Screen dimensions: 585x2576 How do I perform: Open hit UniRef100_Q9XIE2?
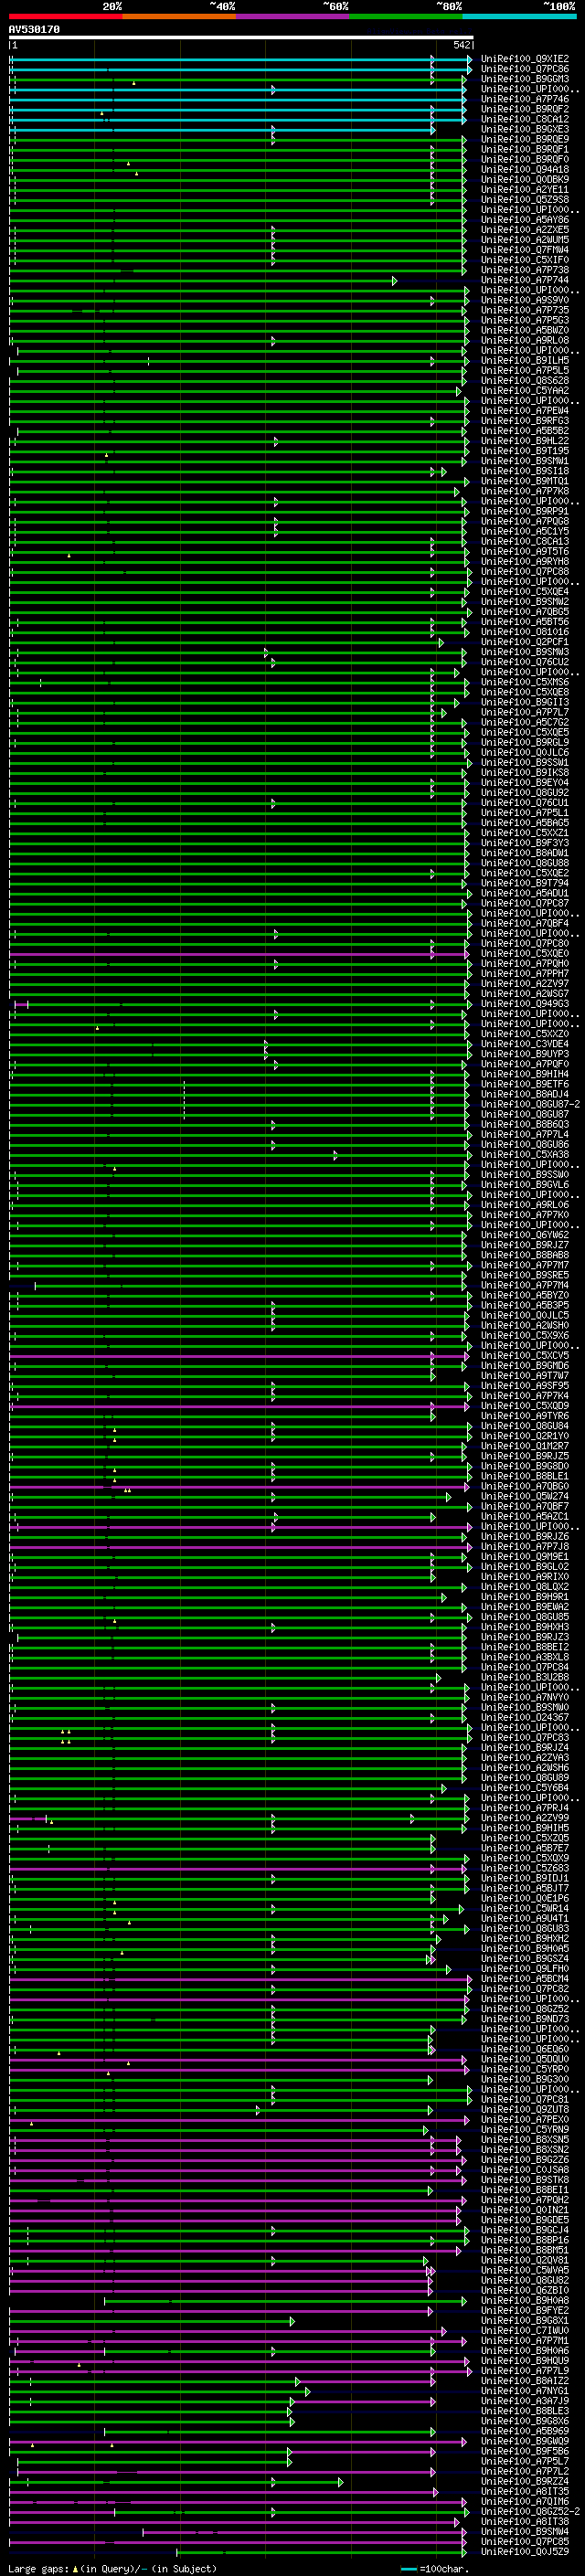pos(525,59)
